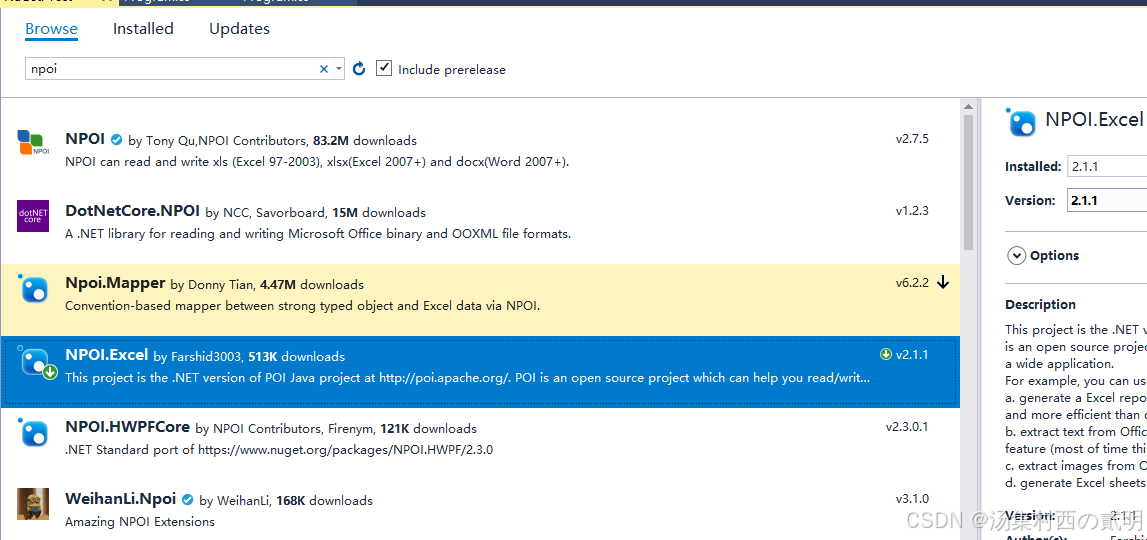Click the NPOI.Excel icon in details pane

1021,121
